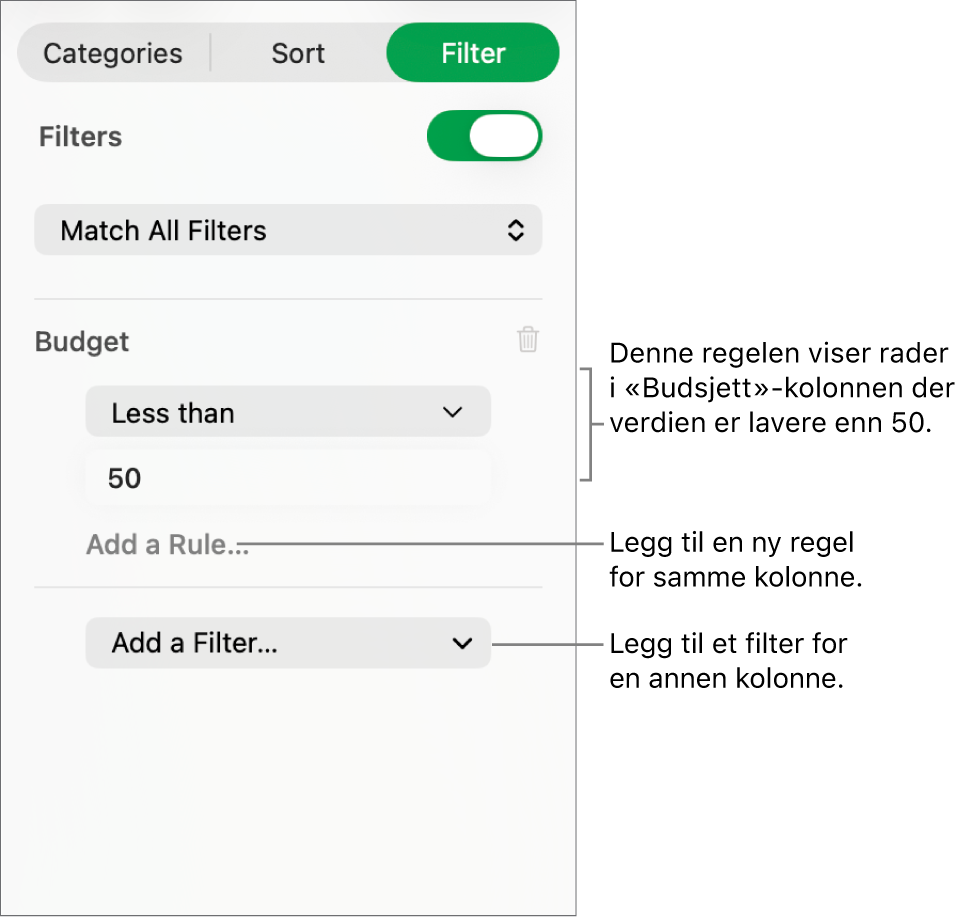The height and width of the screenshot is (918, 961).
Task: Click the Budget column heading
Action: (x=82, y=342)
